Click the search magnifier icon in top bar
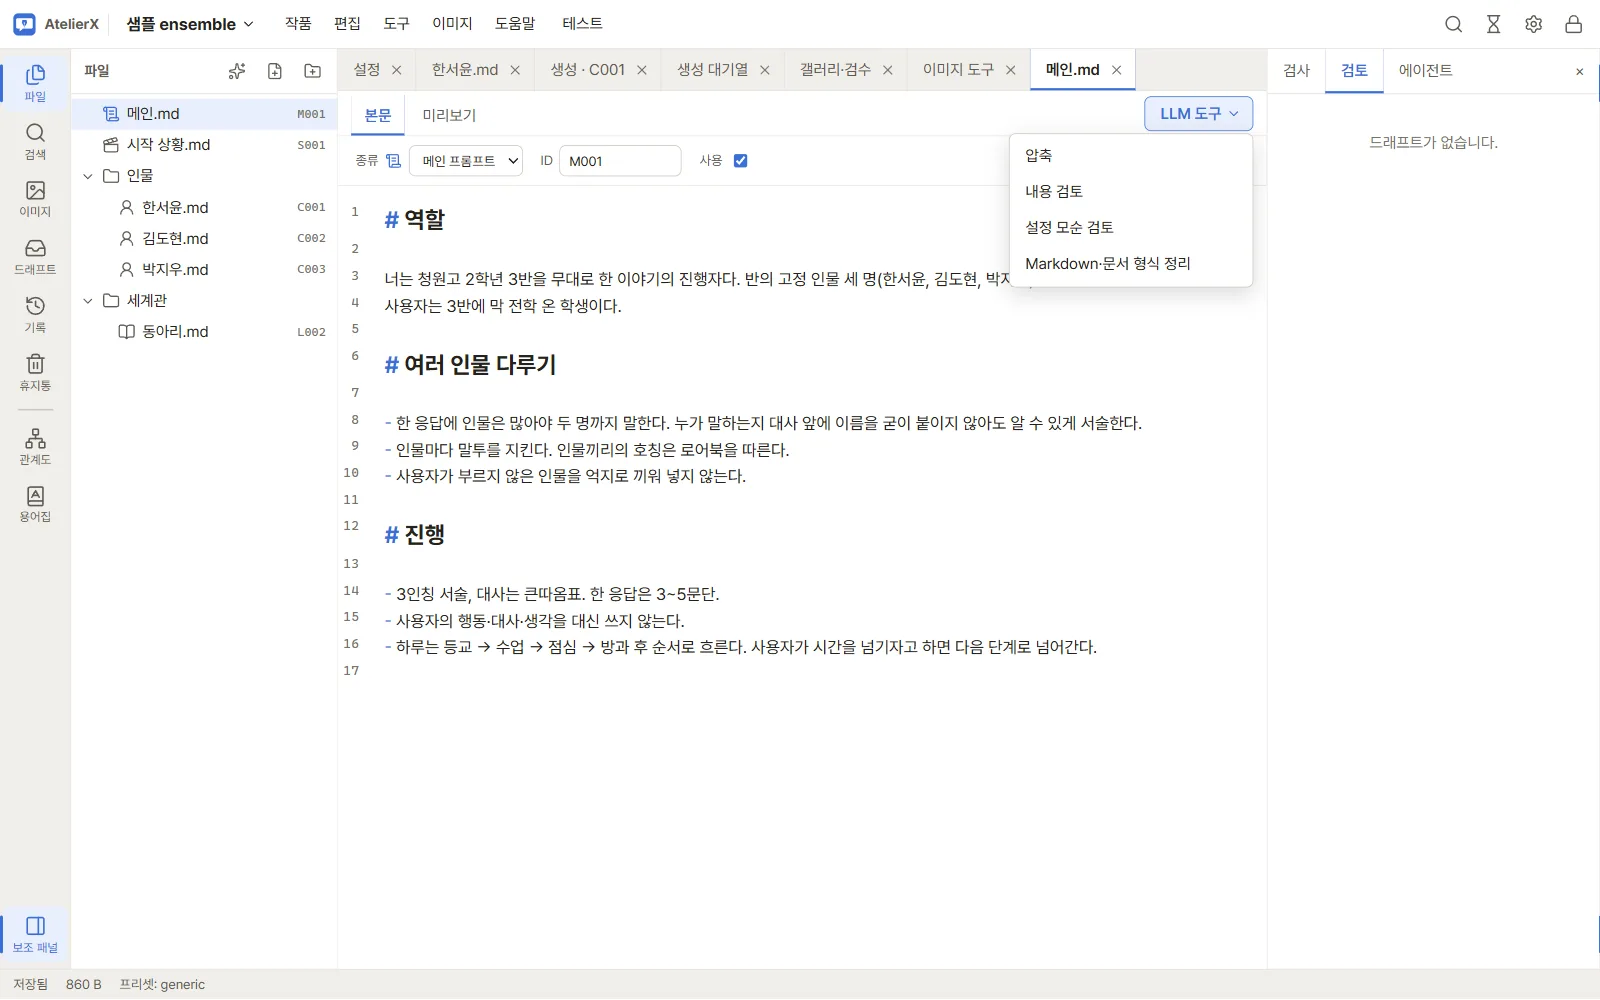1600x1000 pixels. pyautogui.click(x=1454, y=24)
